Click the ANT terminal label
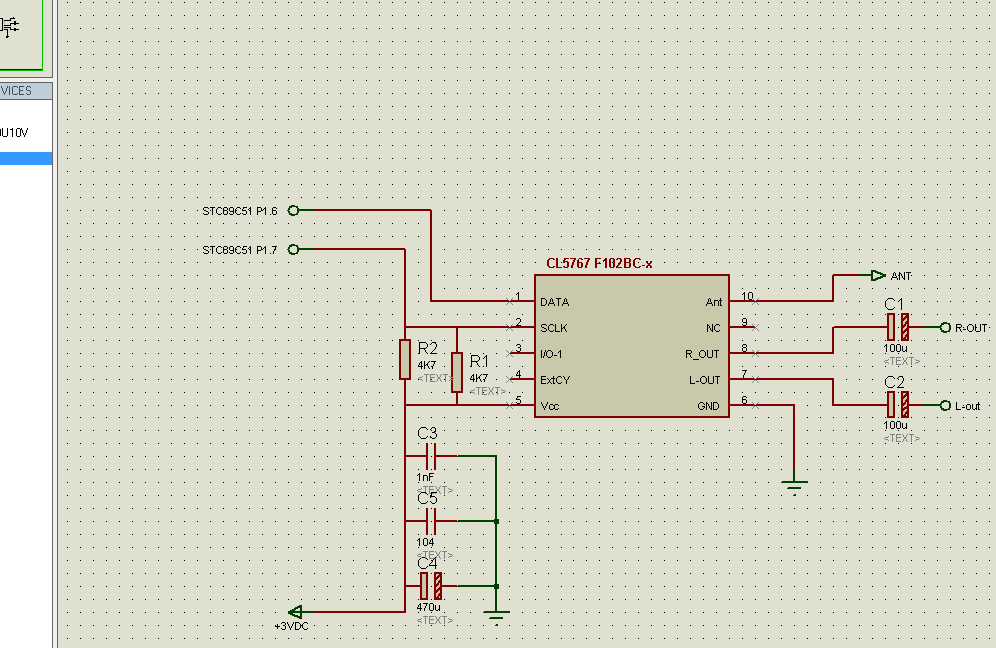The image size is (996, 648). tap(901, 276)
